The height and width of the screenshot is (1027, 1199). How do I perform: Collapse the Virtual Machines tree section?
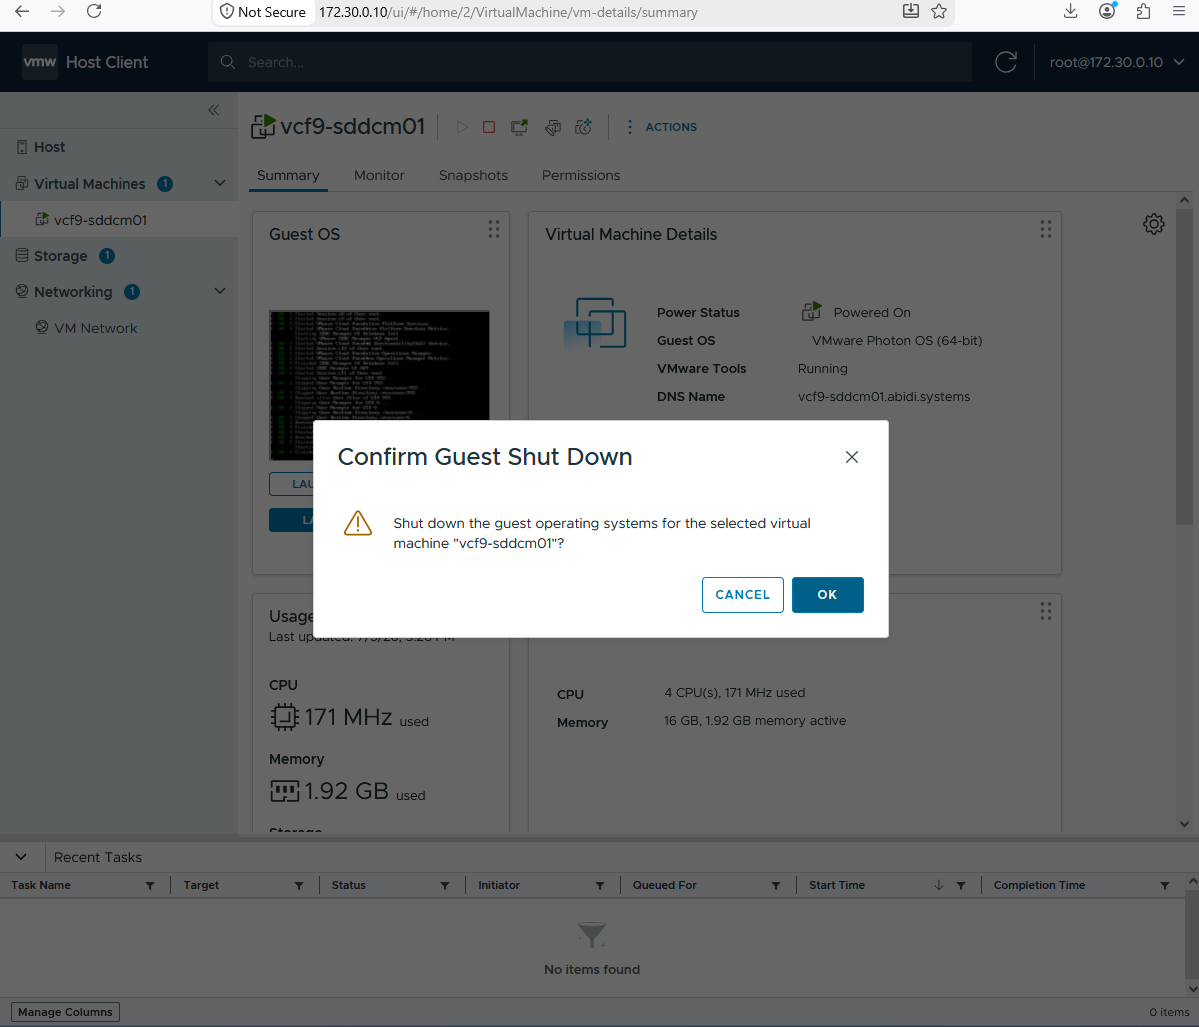coord(219,184)
